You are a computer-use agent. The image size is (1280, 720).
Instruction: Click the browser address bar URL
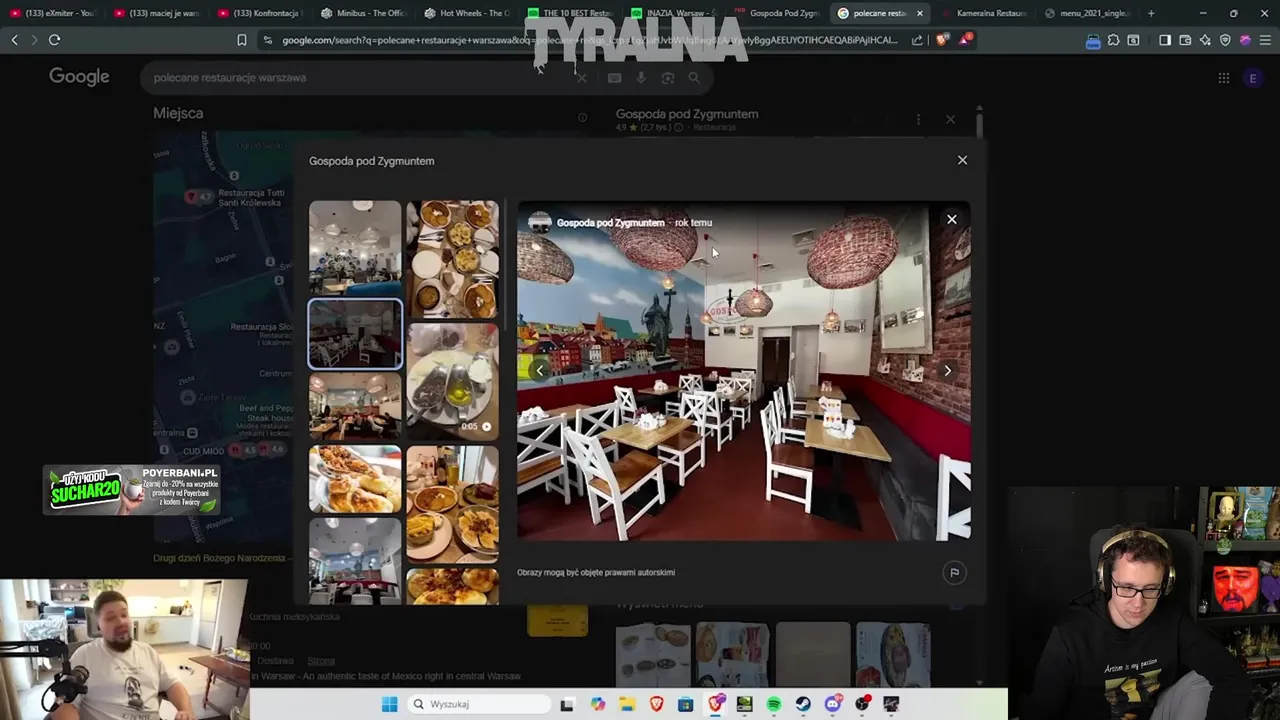click(x=590, y=40)
